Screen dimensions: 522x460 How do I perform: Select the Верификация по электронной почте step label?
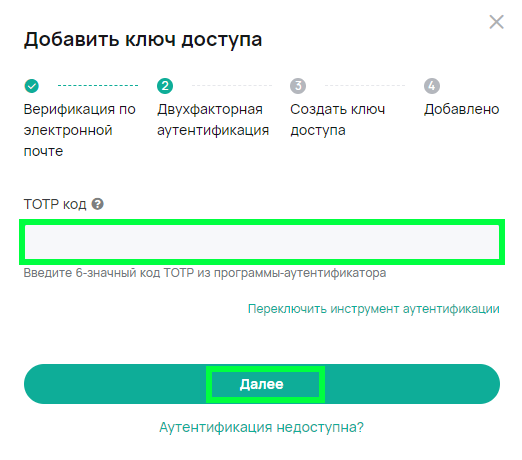pyautogui.click(x=80, y=130)
